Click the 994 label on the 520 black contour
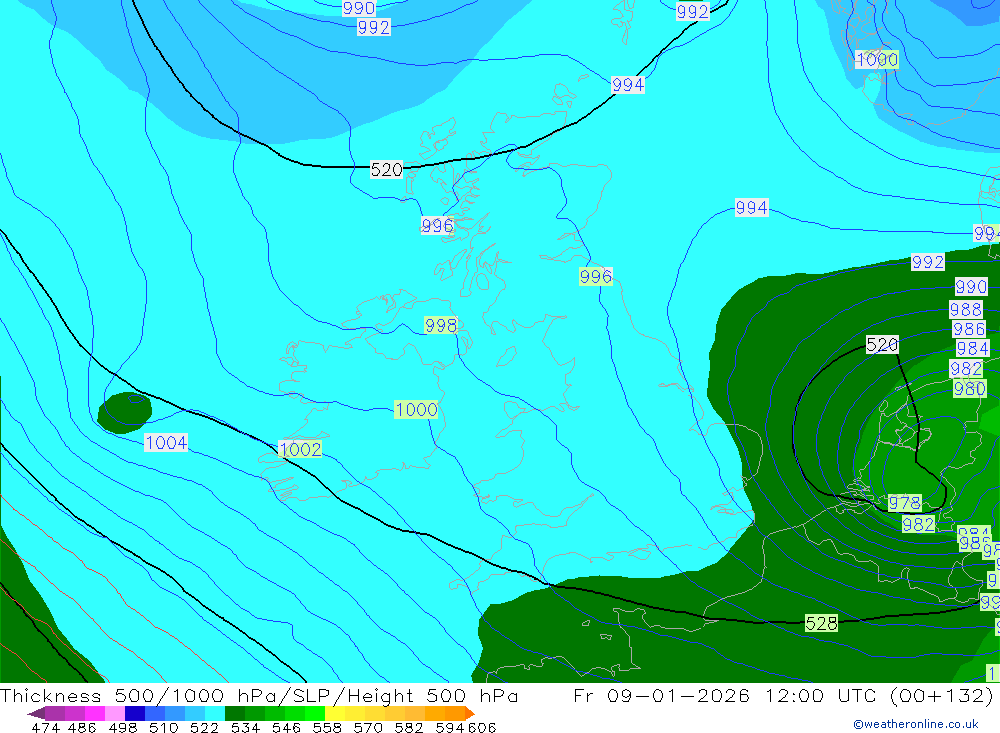 click(628, 85)
